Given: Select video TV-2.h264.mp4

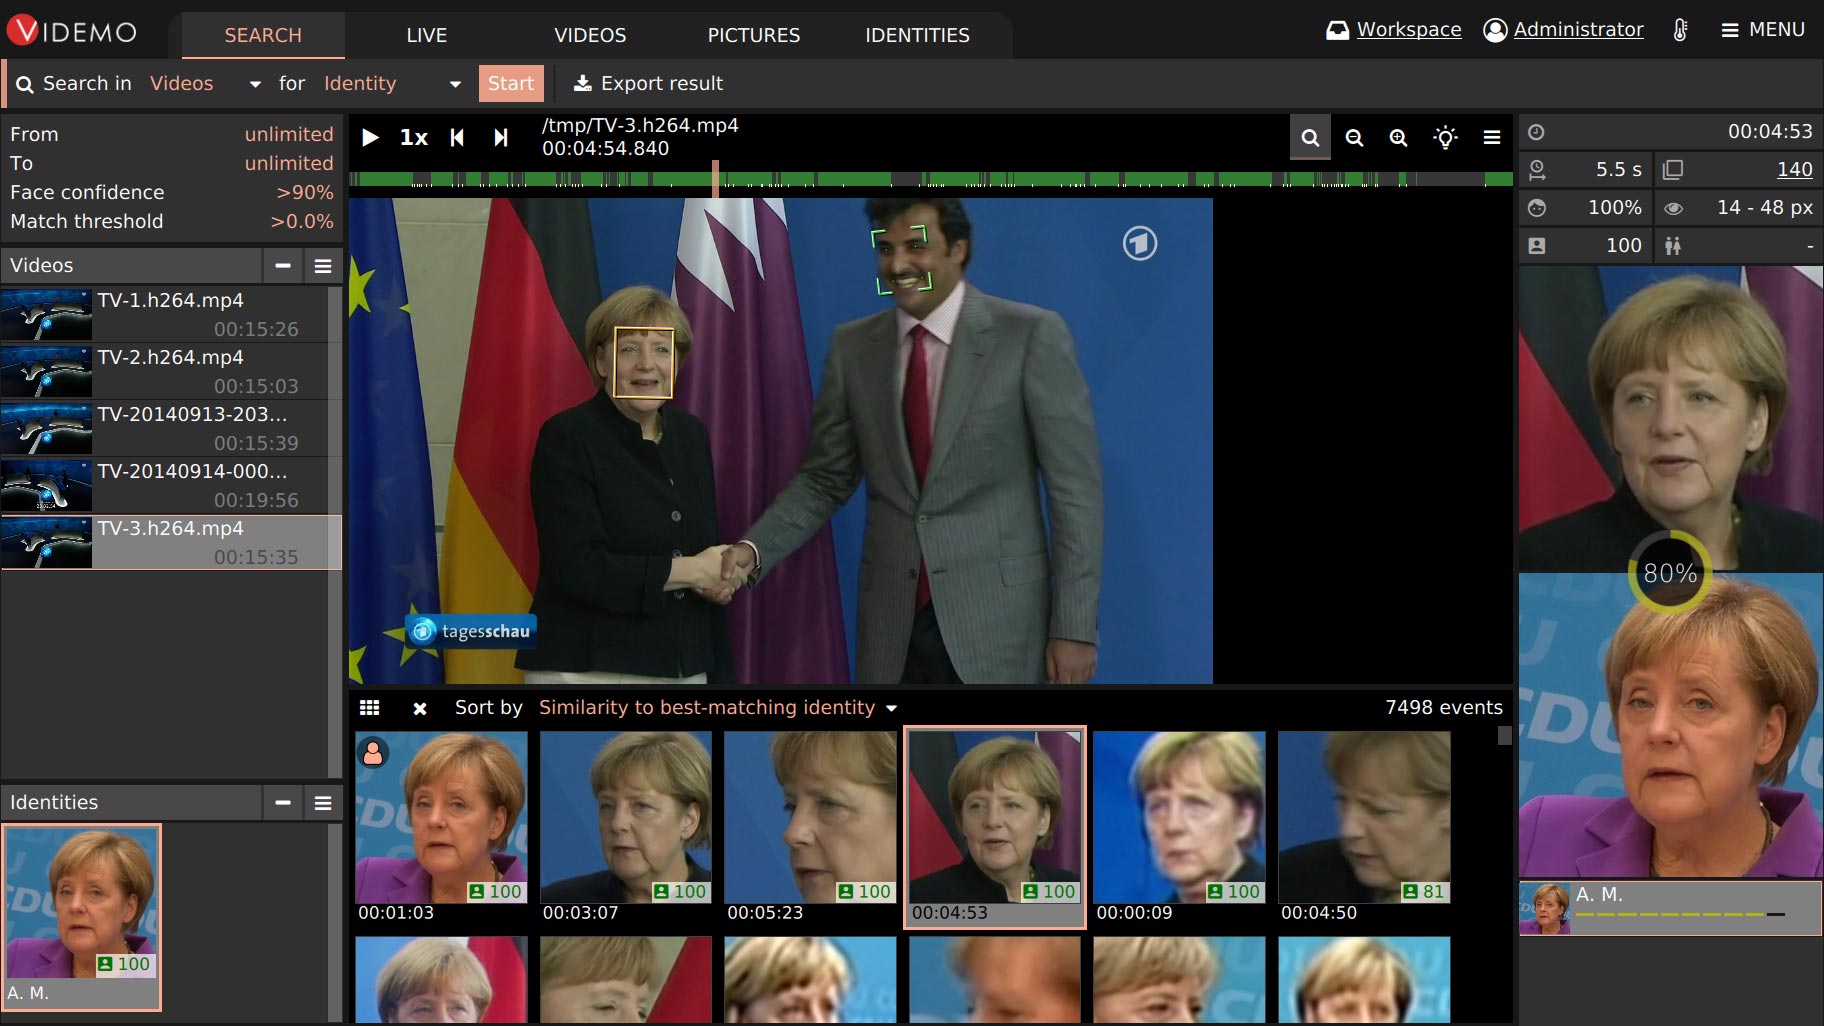Looking at the screenshot, I should [x=165, y=372].
